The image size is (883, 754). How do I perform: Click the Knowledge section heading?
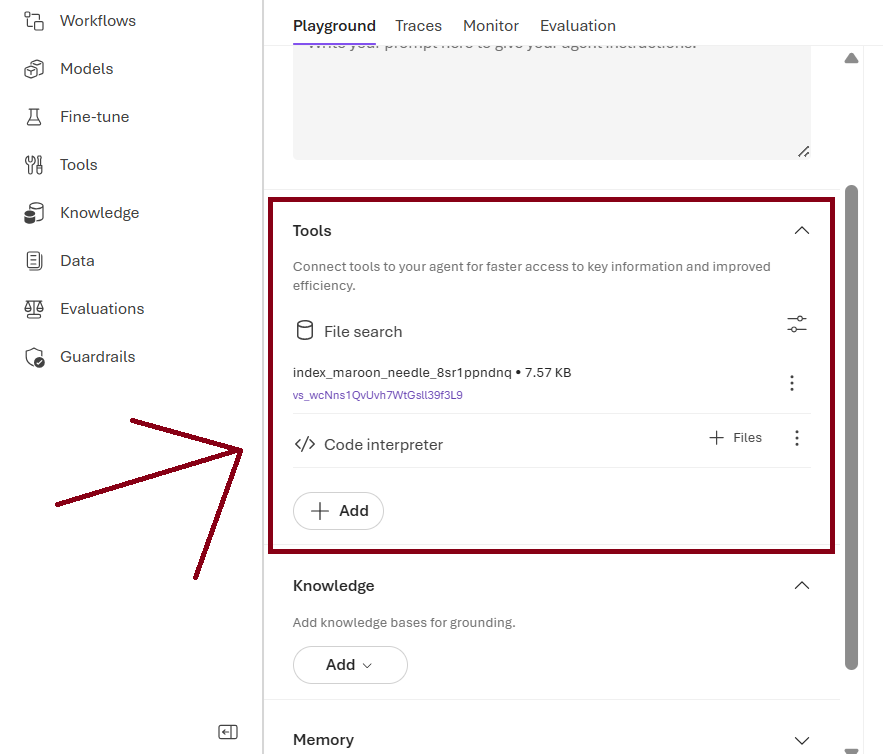(x=333, y=586)
